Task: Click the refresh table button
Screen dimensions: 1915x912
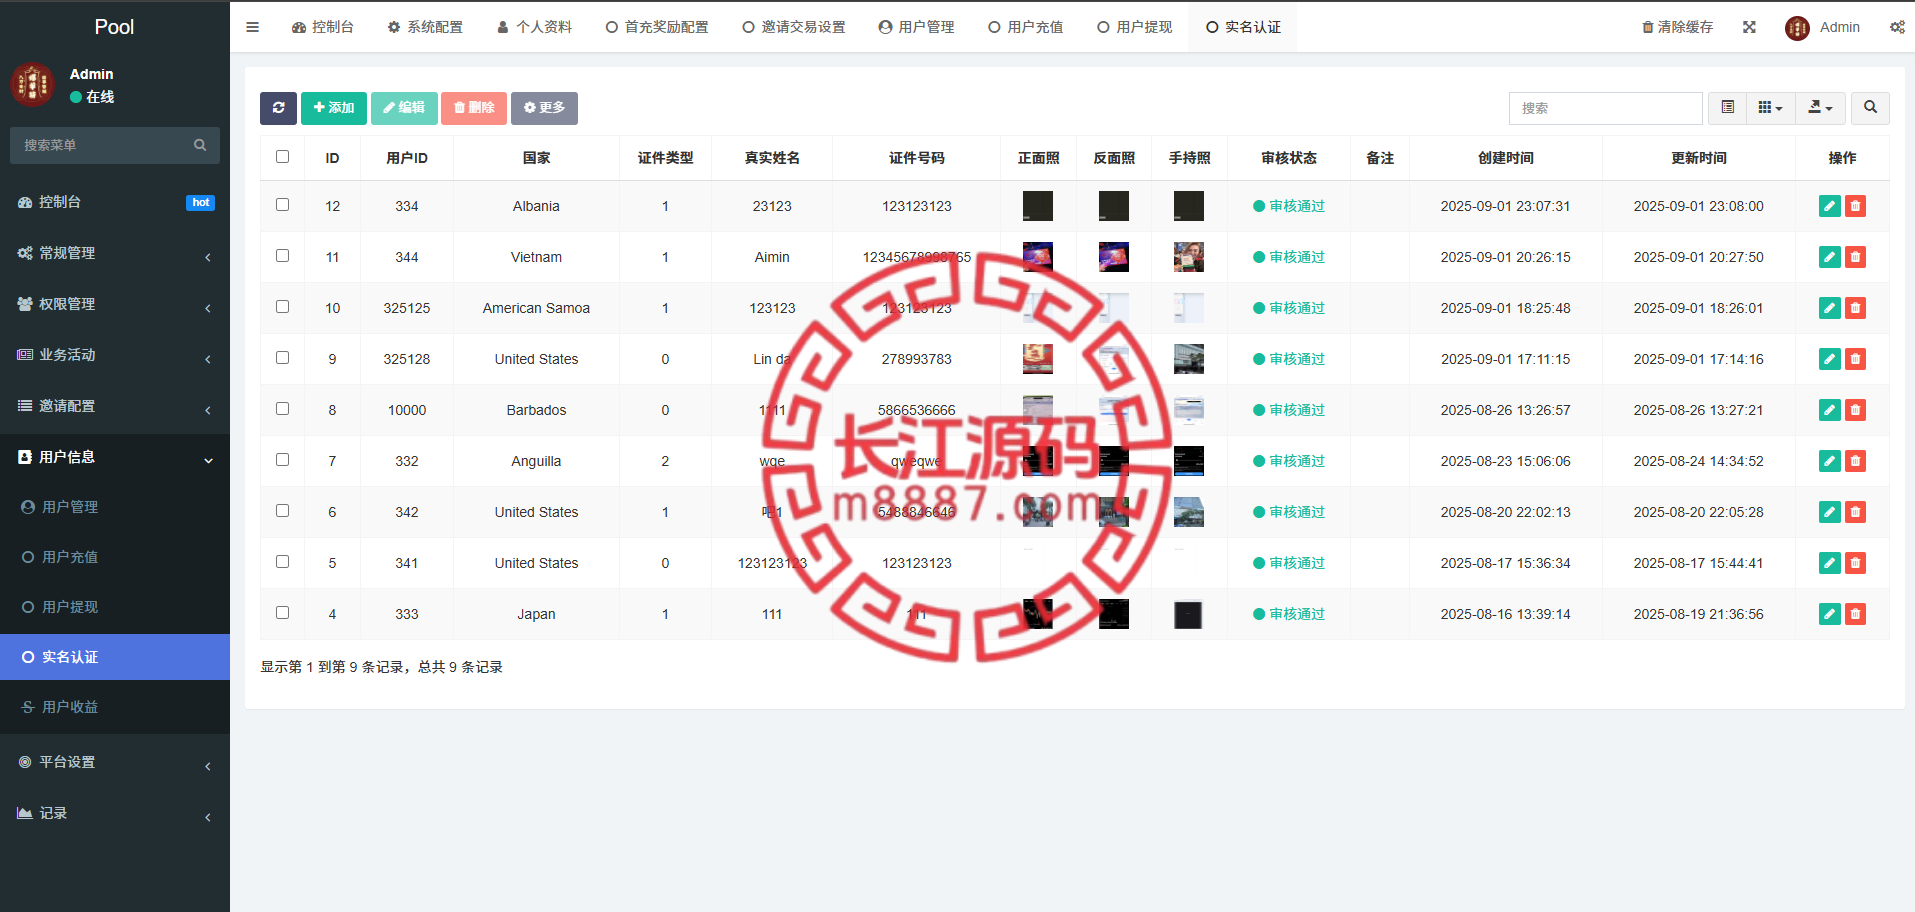Action: [278, 108]
